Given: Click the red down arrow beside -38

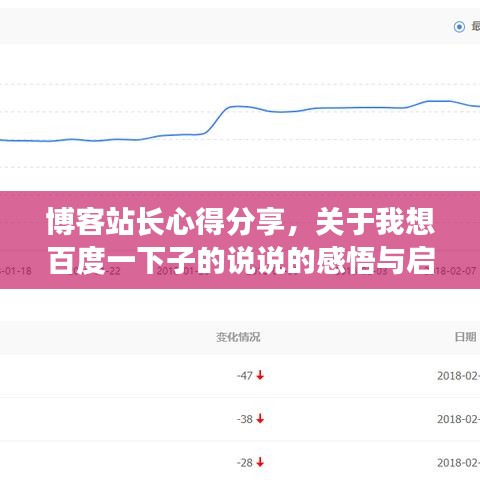Looking at the screenshot, I should click(x=260, y=419).
